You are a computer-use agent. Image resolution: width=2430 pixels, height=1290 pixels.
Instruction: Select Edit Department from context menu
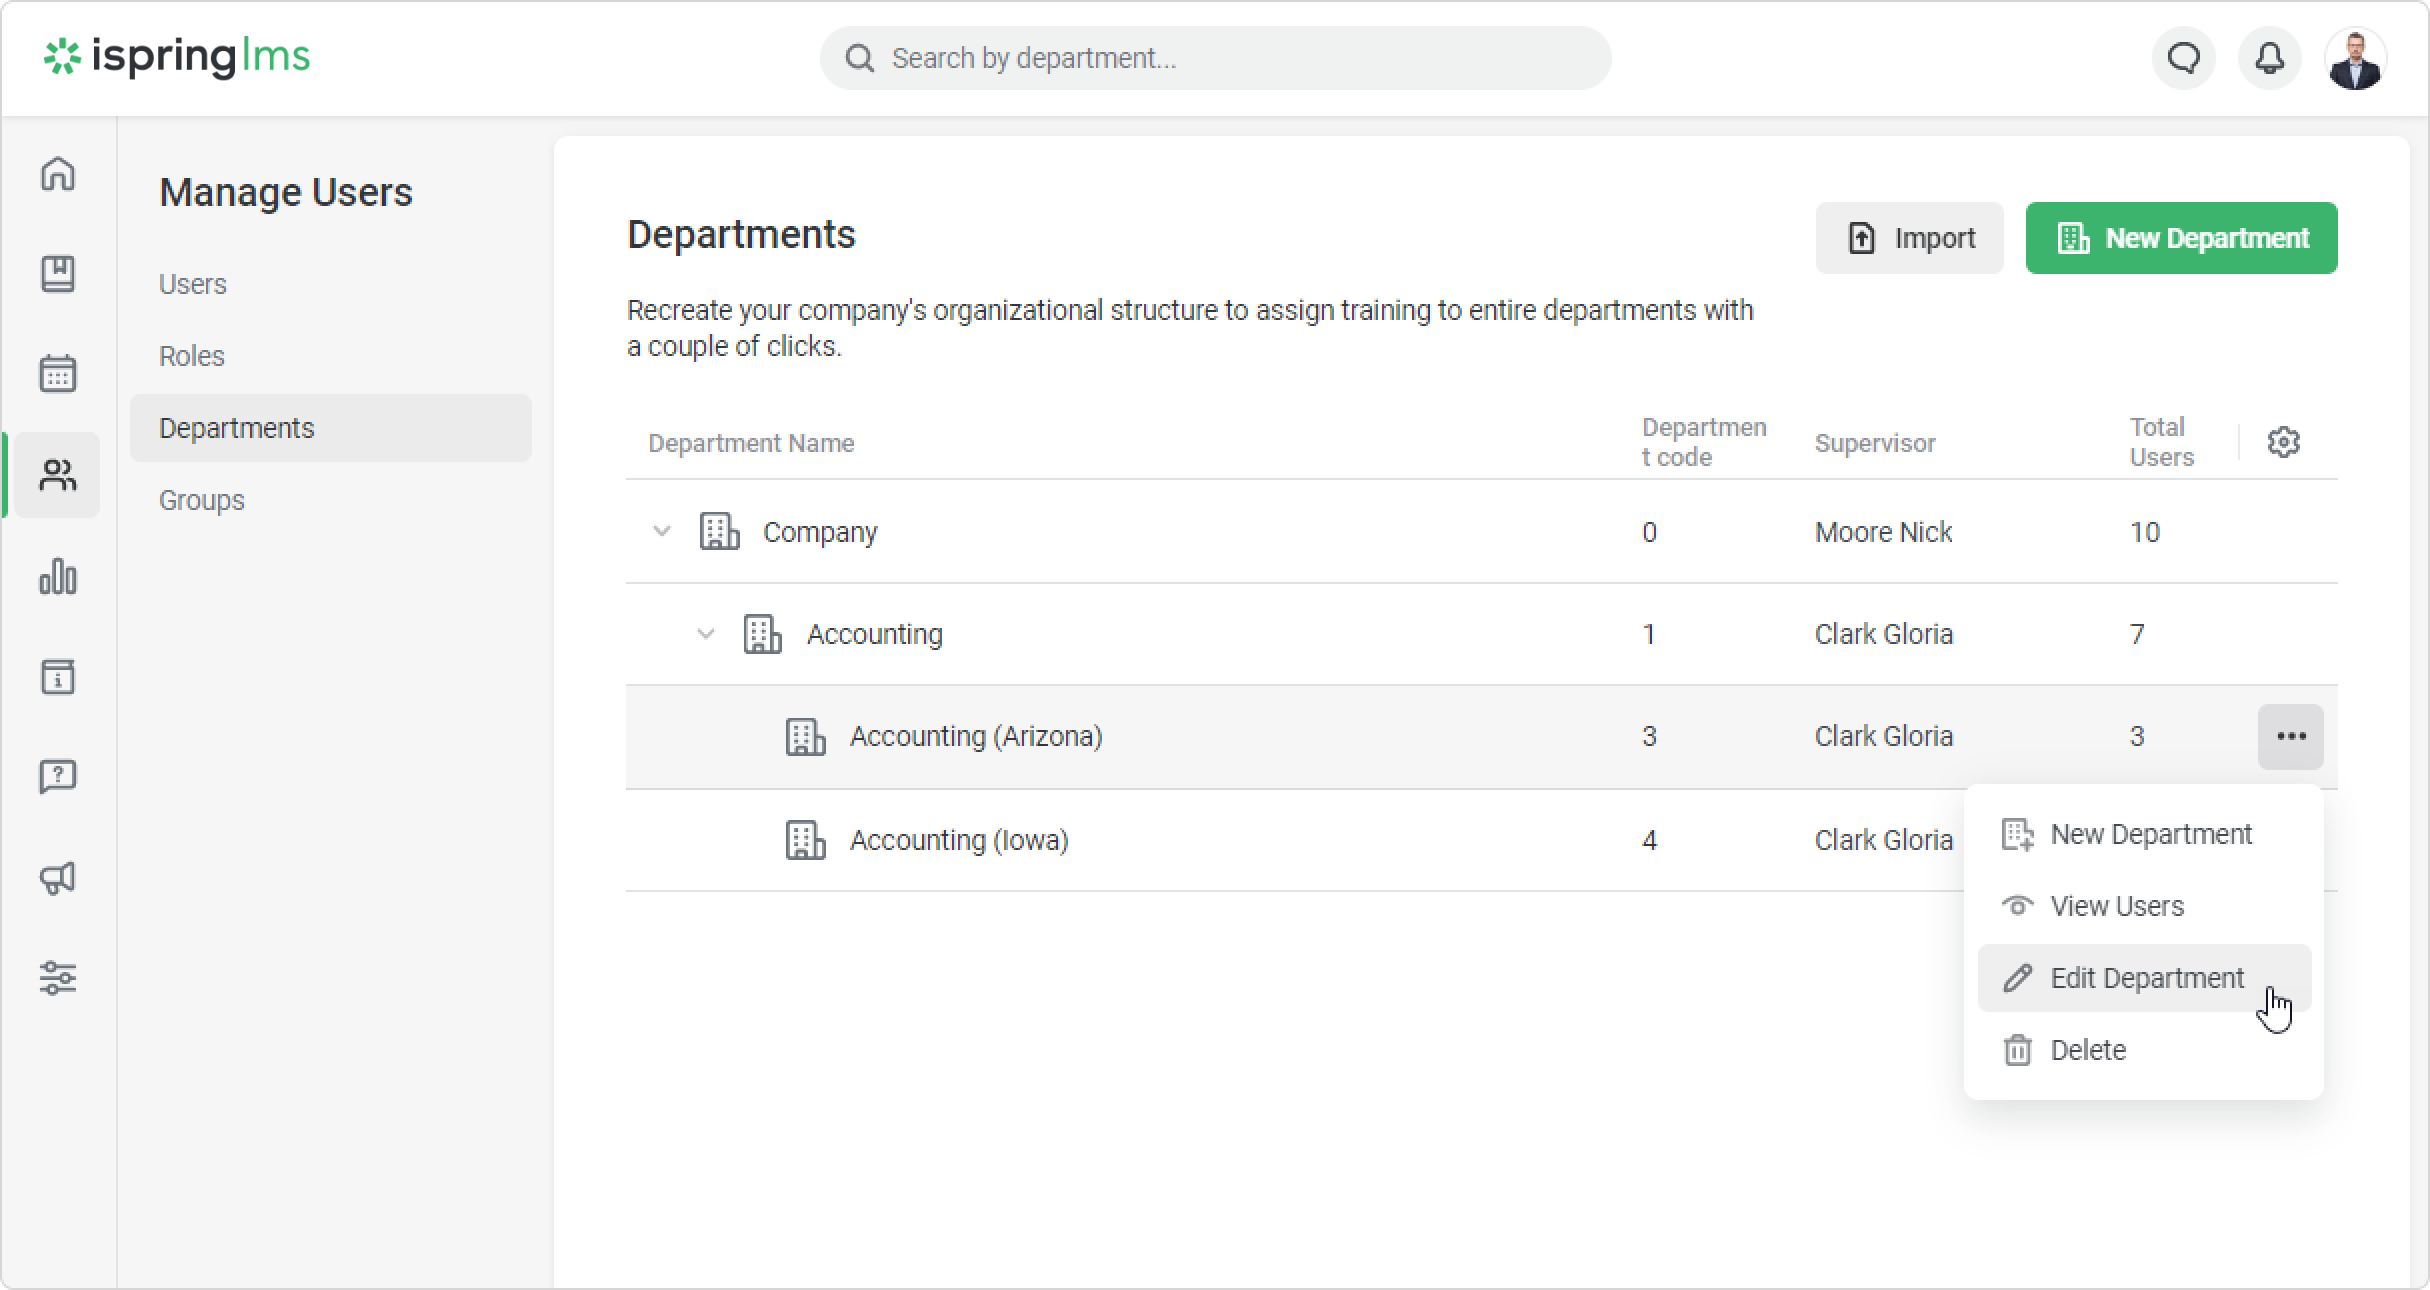pos(2145,978)
